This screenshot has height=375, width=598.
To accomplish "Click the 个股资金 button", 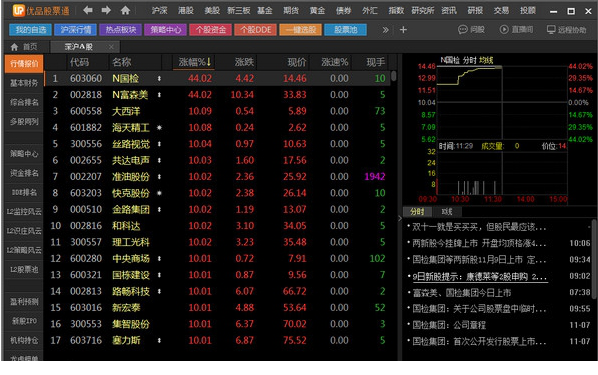I will 211,29.
